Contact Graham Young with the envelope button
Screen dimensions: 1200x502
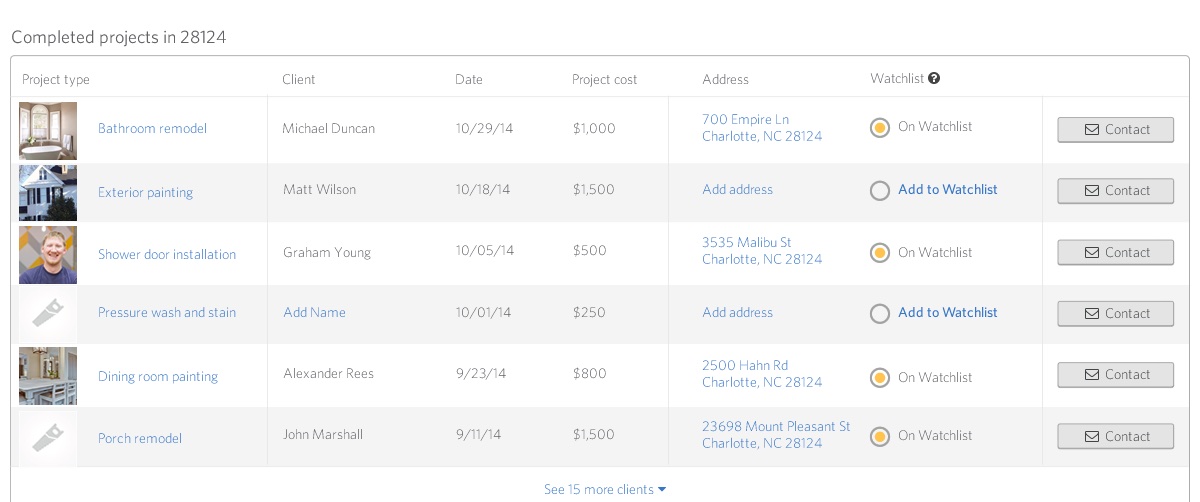click(1115, 253)
